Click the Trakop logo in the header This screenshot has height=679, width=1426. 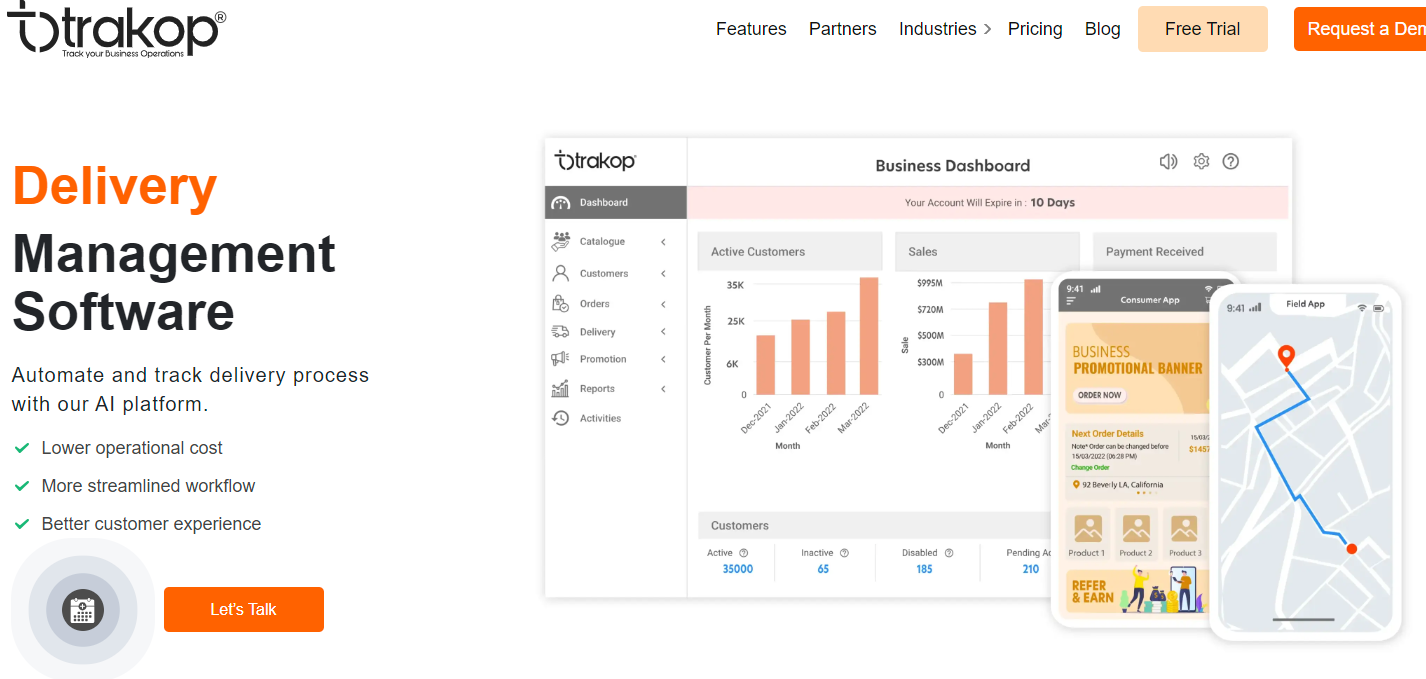116,30
